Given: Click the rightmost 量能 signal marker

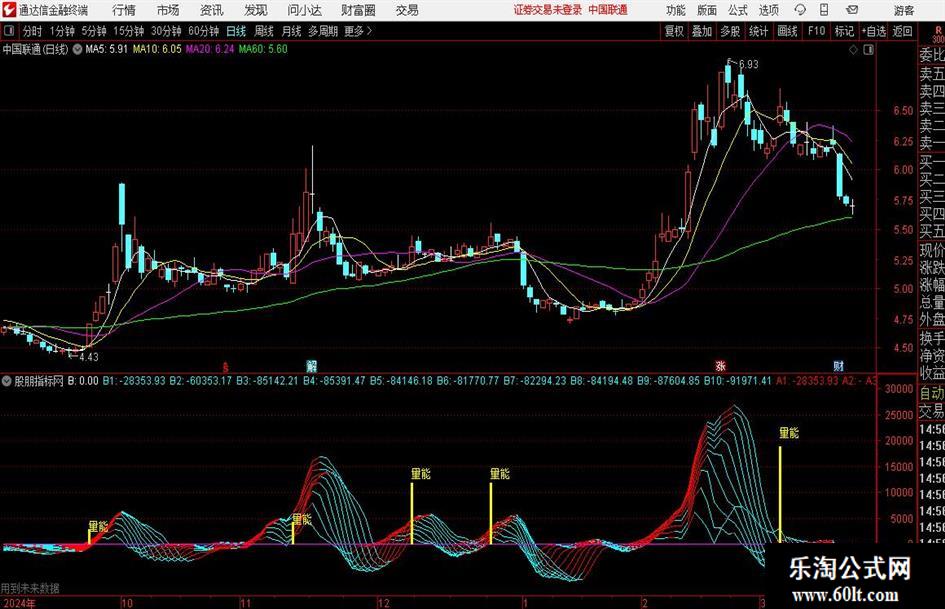Looking at the screenshot, I should 789,433.
